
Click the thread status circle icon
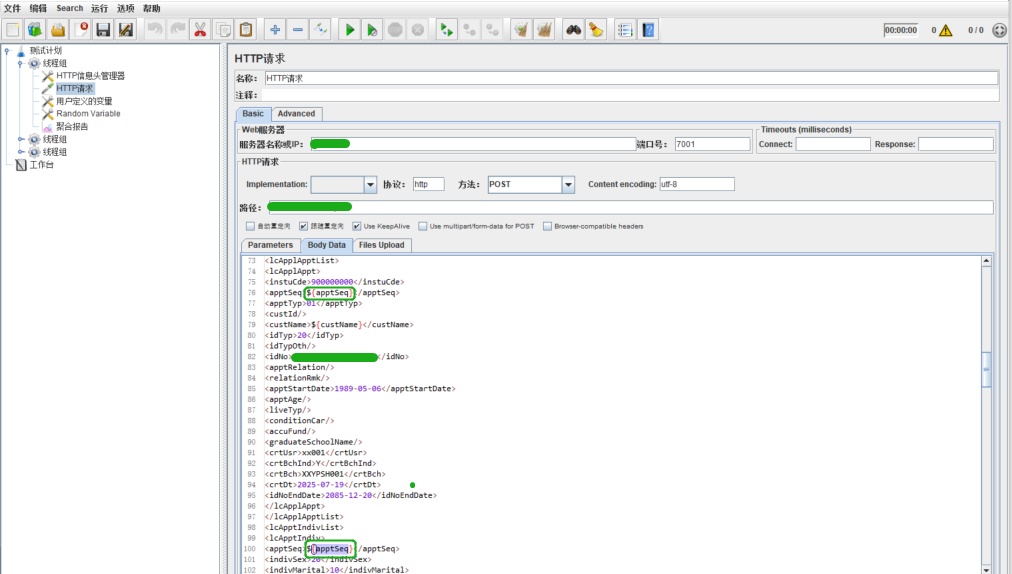pyautogui.click(x=999, y=30)
